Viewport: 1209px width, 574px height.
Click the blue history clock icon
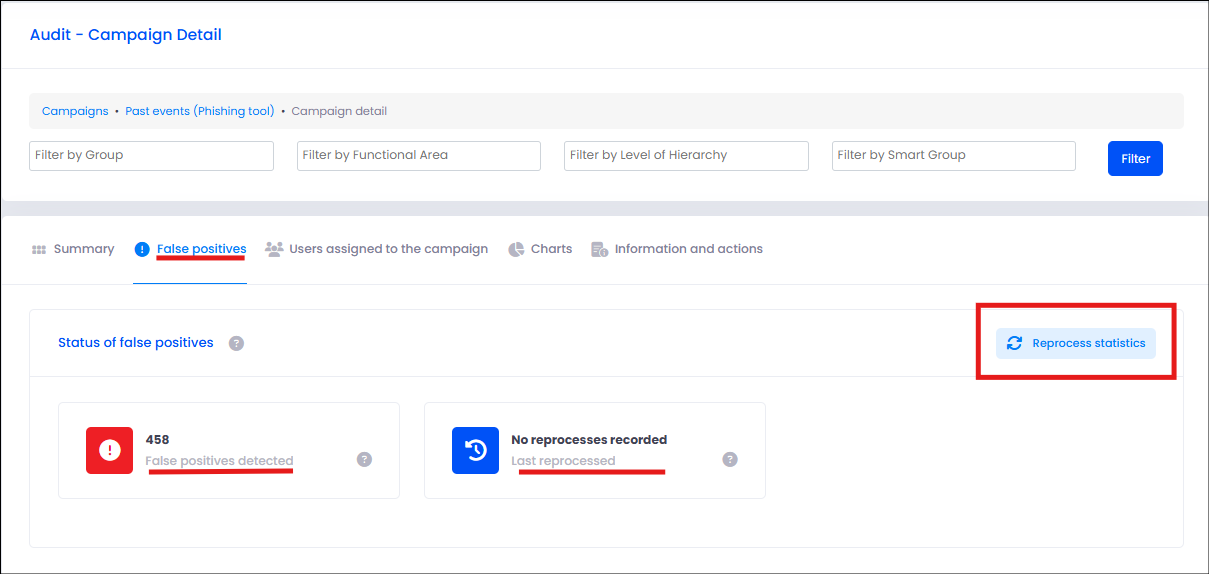pos(475,450)
